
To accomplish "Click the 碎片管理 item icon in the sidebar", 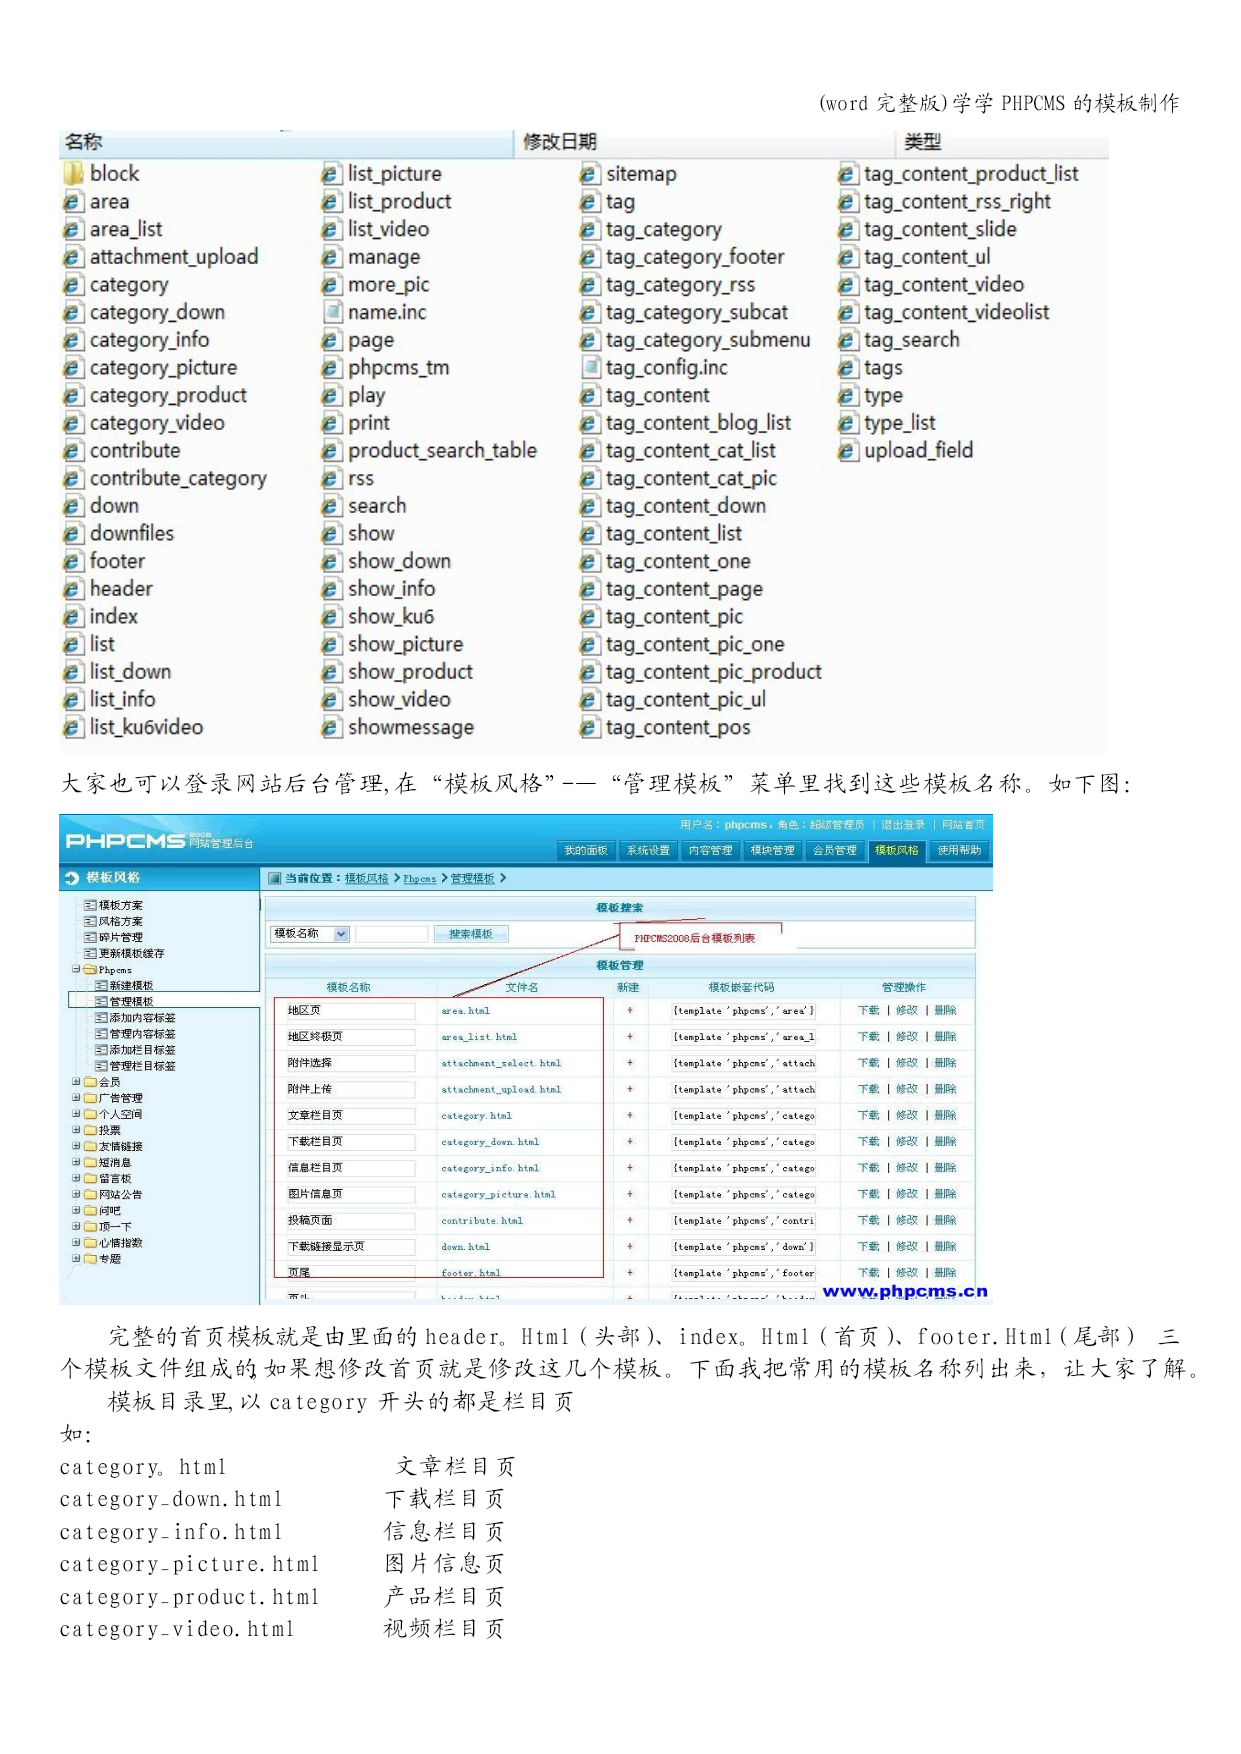I will pyautogui.click(x=90, y=937).
